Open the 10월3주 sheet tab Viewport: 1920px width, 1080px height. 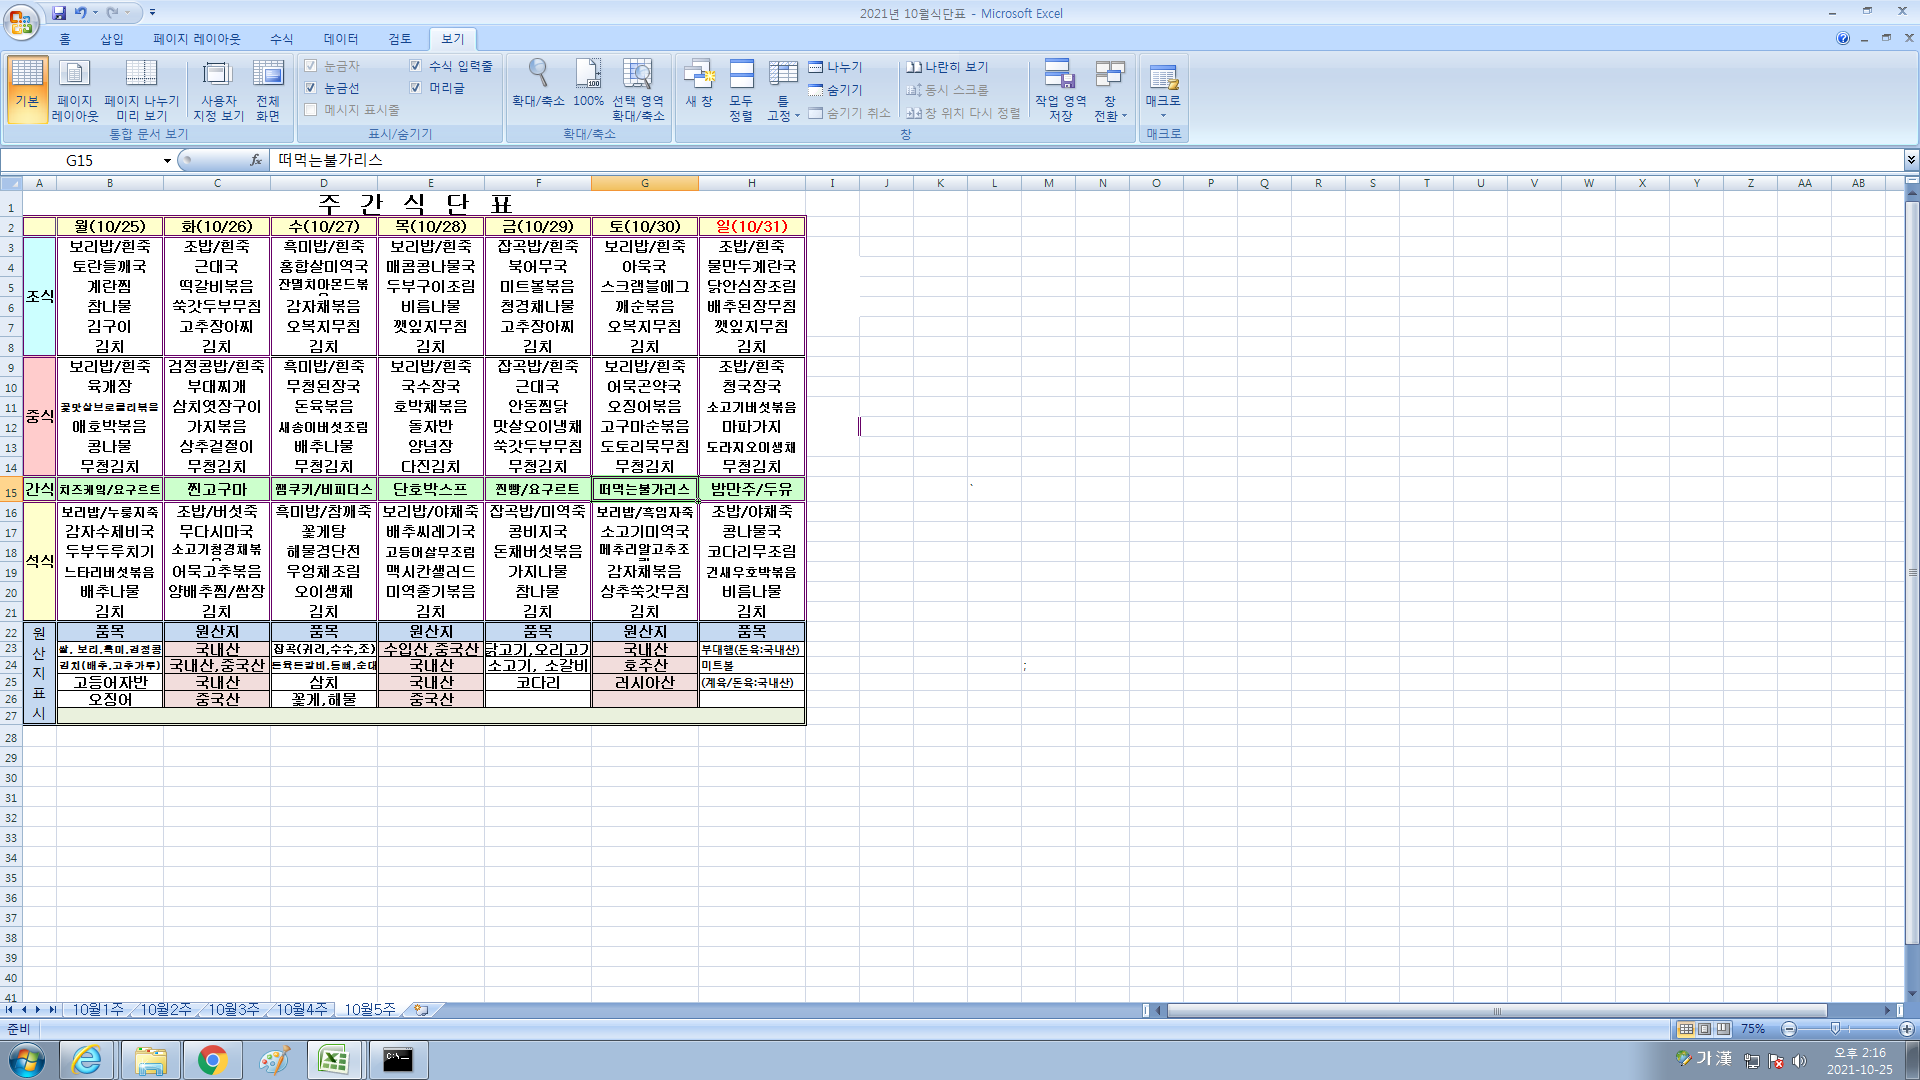233,1010
